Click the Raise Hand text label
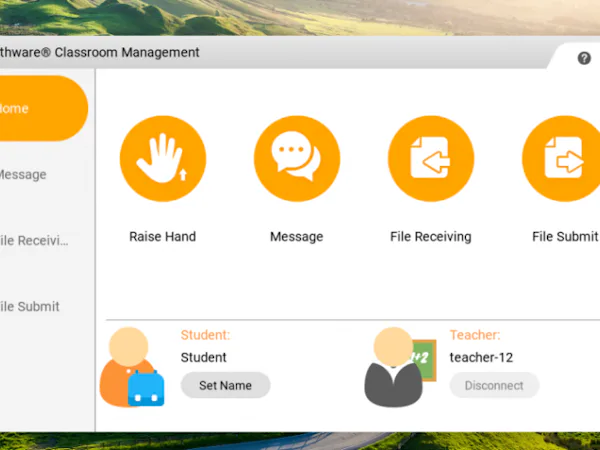600x450 pixels. 163,236
